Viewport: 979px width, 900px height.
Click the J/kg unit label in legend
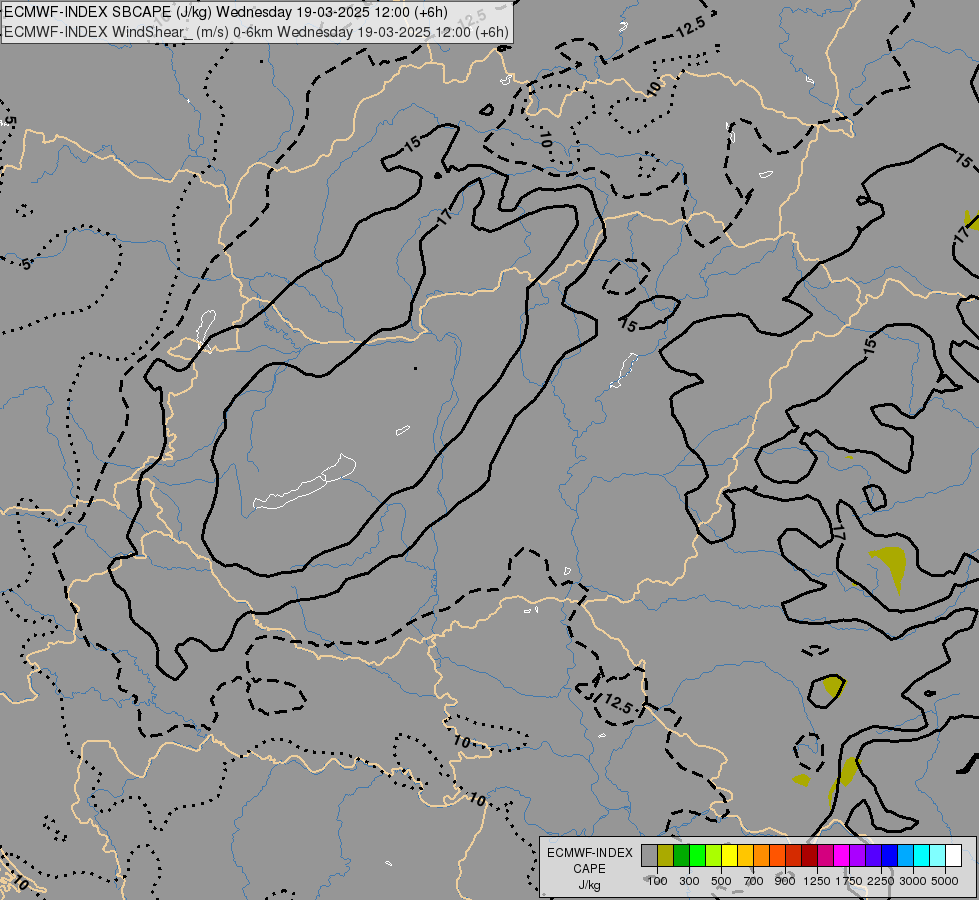click(589, 885)
